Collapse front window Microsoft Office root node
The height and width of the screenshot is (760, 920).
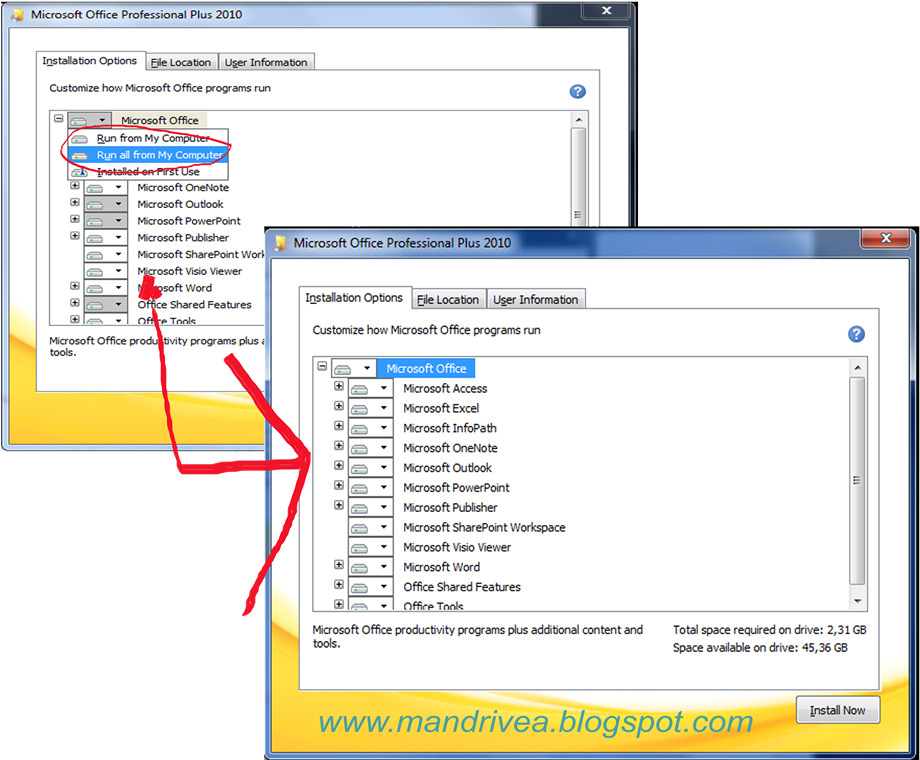[x=322, y=366]
